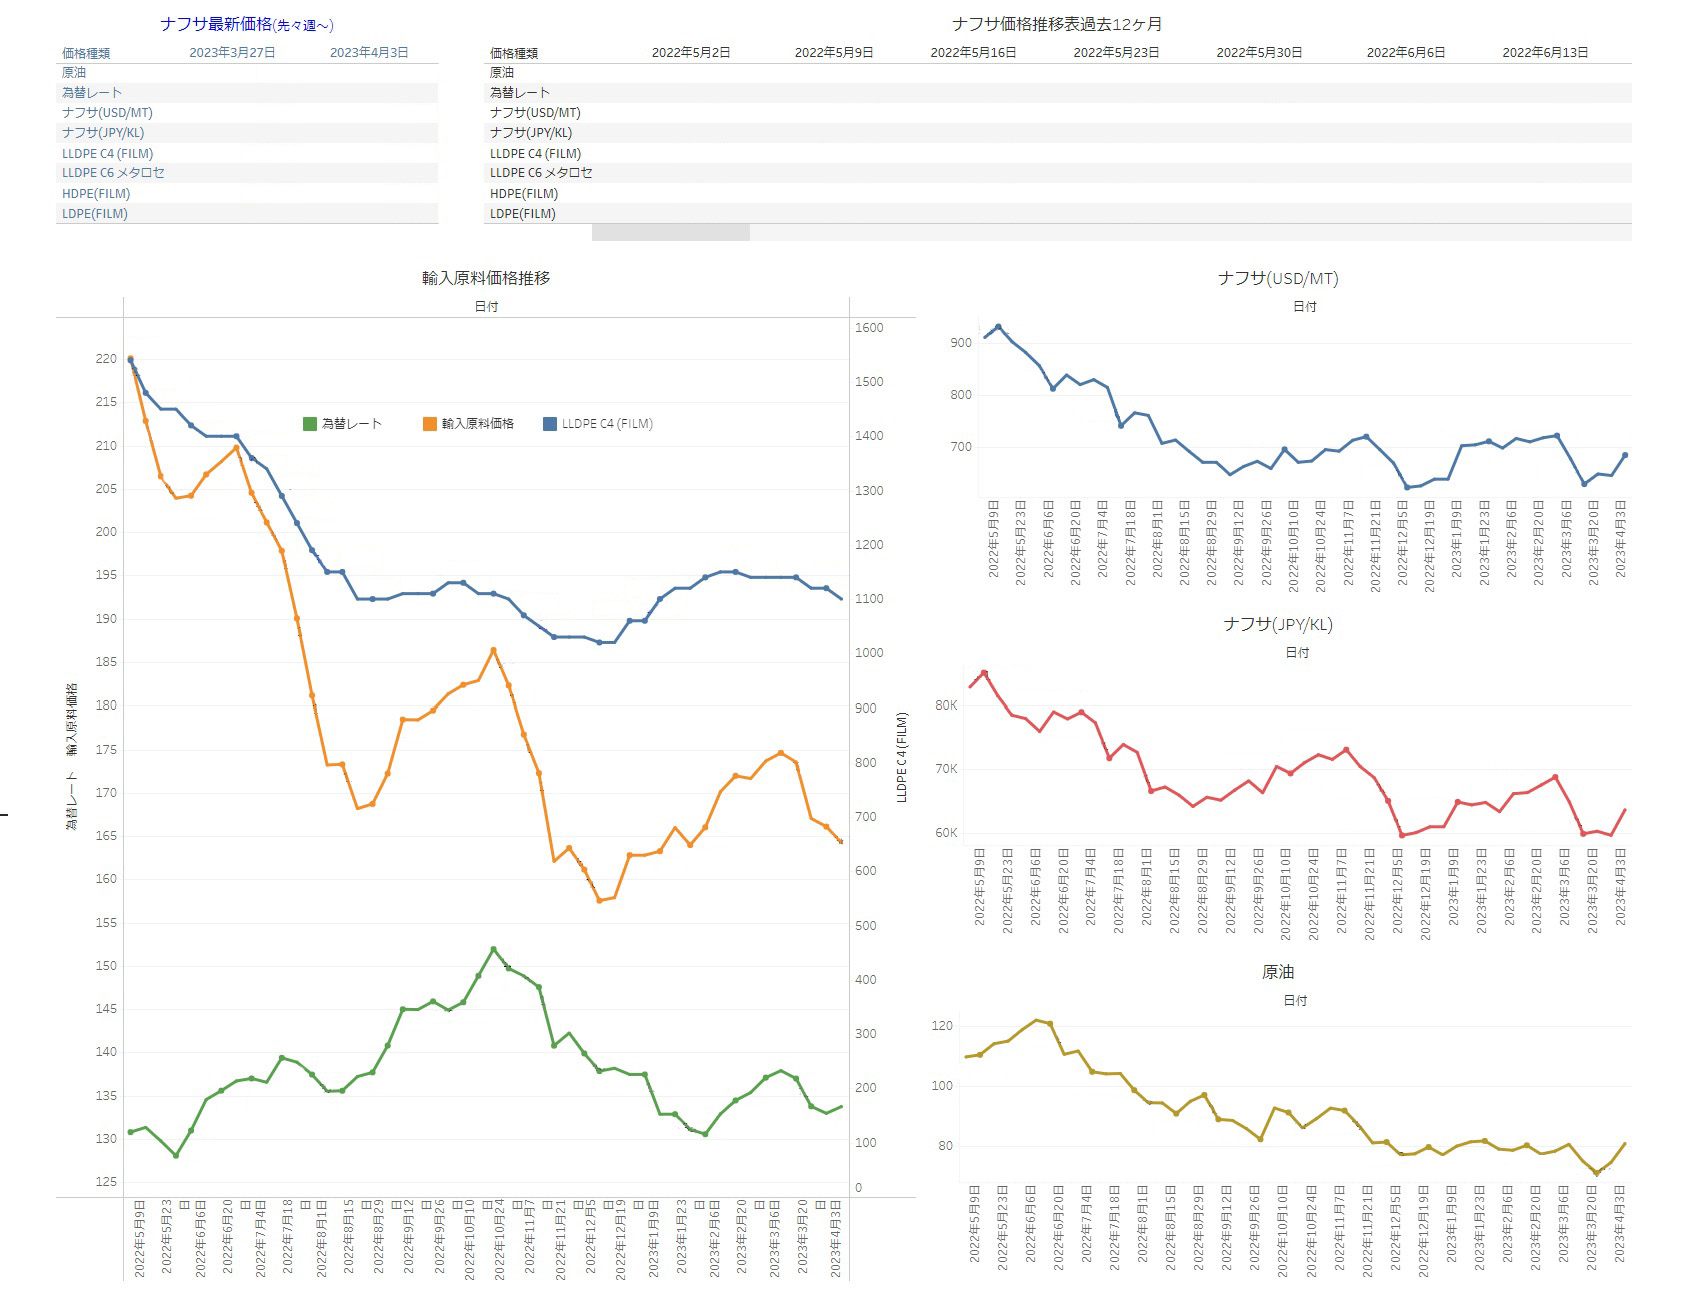Click HDPE(FILM) in the latest price table
This screenshot has width=1708, height=1300.
(x=96, y=193)
